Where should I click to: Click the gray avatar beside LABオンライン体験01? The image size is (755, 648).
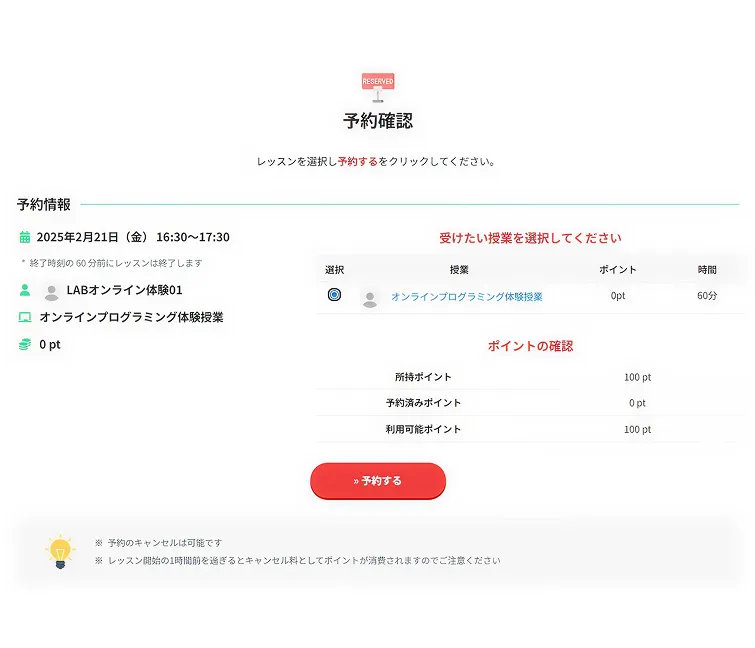tap(51, 291)
